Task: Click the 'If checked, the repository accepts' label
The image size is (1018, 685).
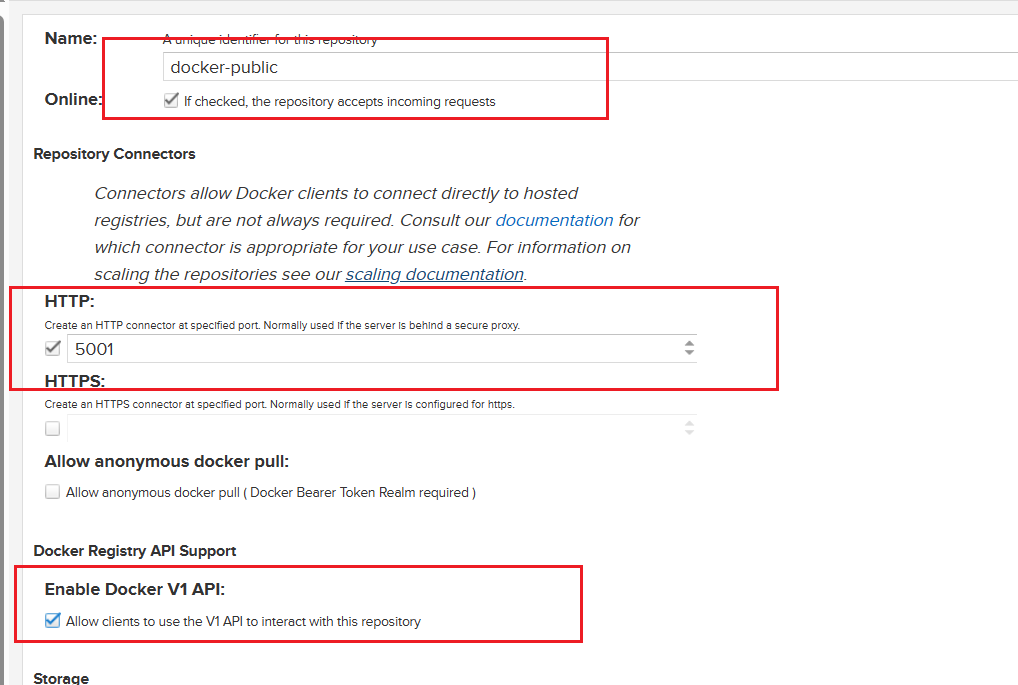Action: [339, 101]
